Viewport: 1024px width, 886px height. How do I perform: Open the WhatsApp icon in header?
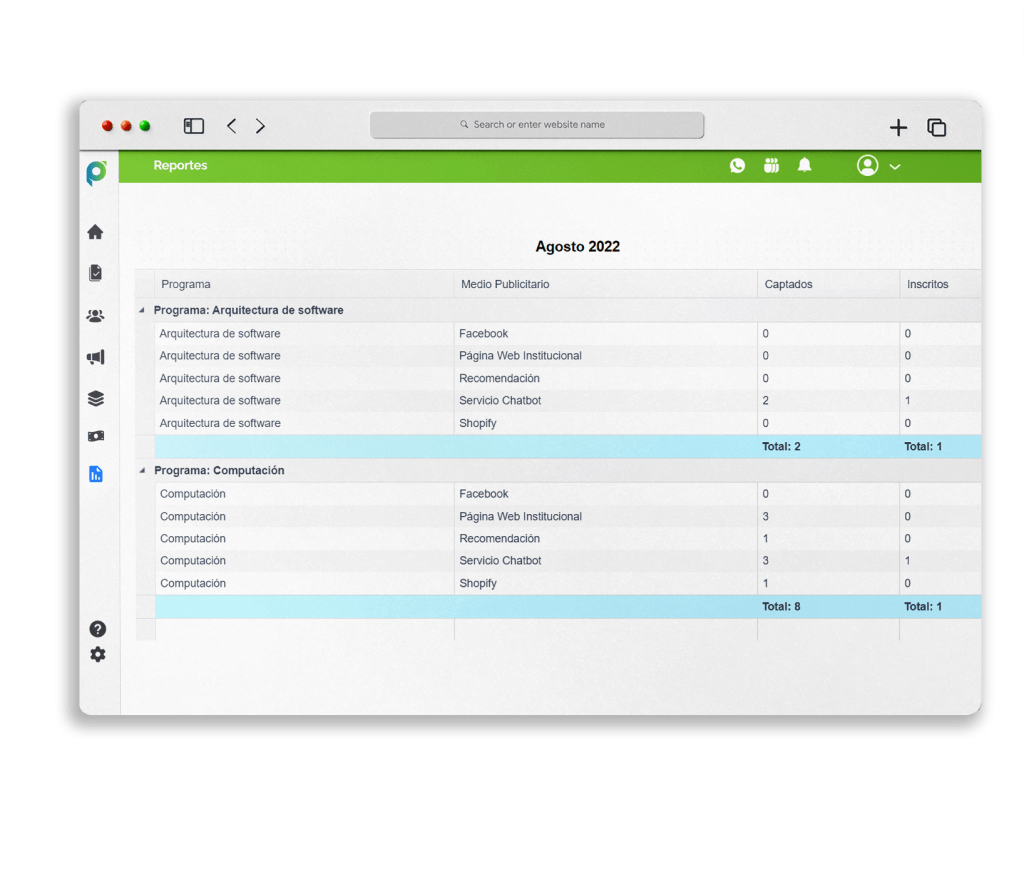(x=737, y=165)
